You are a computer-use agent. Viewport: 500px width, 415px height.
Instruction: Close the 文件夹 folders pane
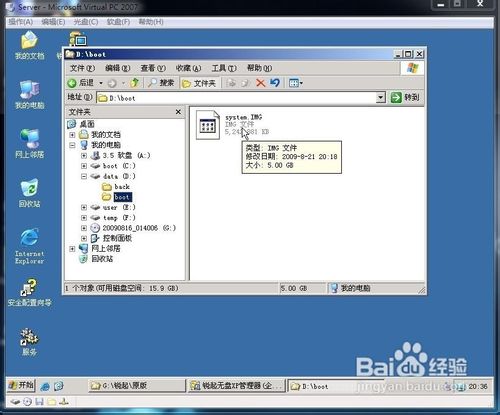[178, 112]
